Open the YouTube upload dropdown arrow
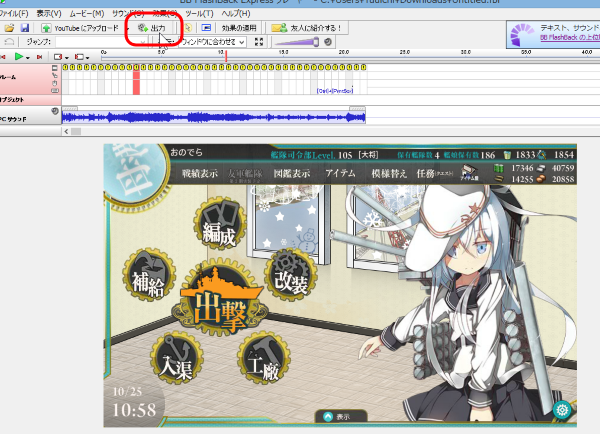 click(x=128, y=28)
